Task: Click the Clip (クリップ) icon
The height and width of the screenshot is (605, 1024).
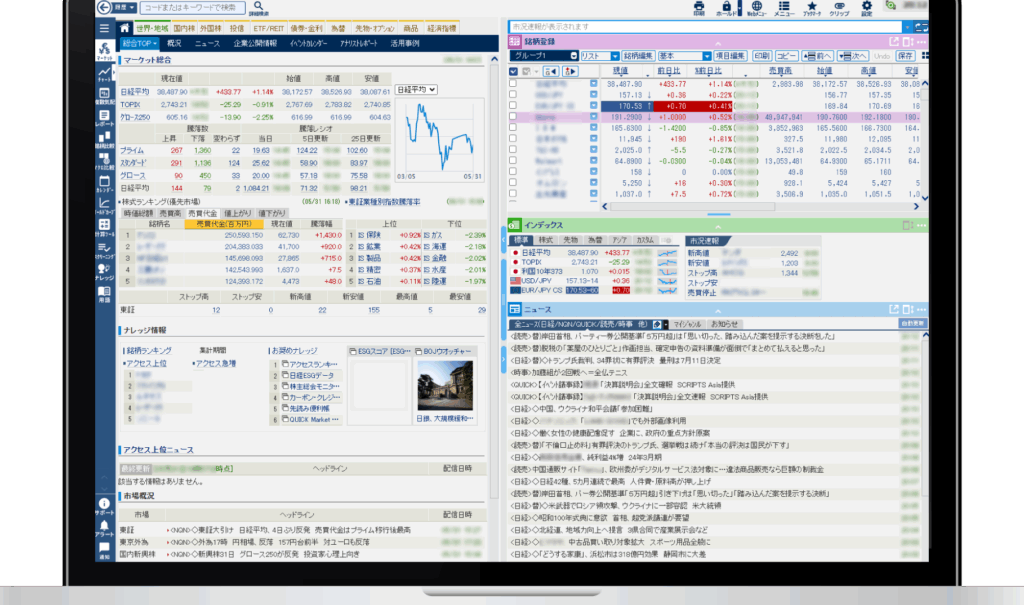Action: [x=840, y=8]
